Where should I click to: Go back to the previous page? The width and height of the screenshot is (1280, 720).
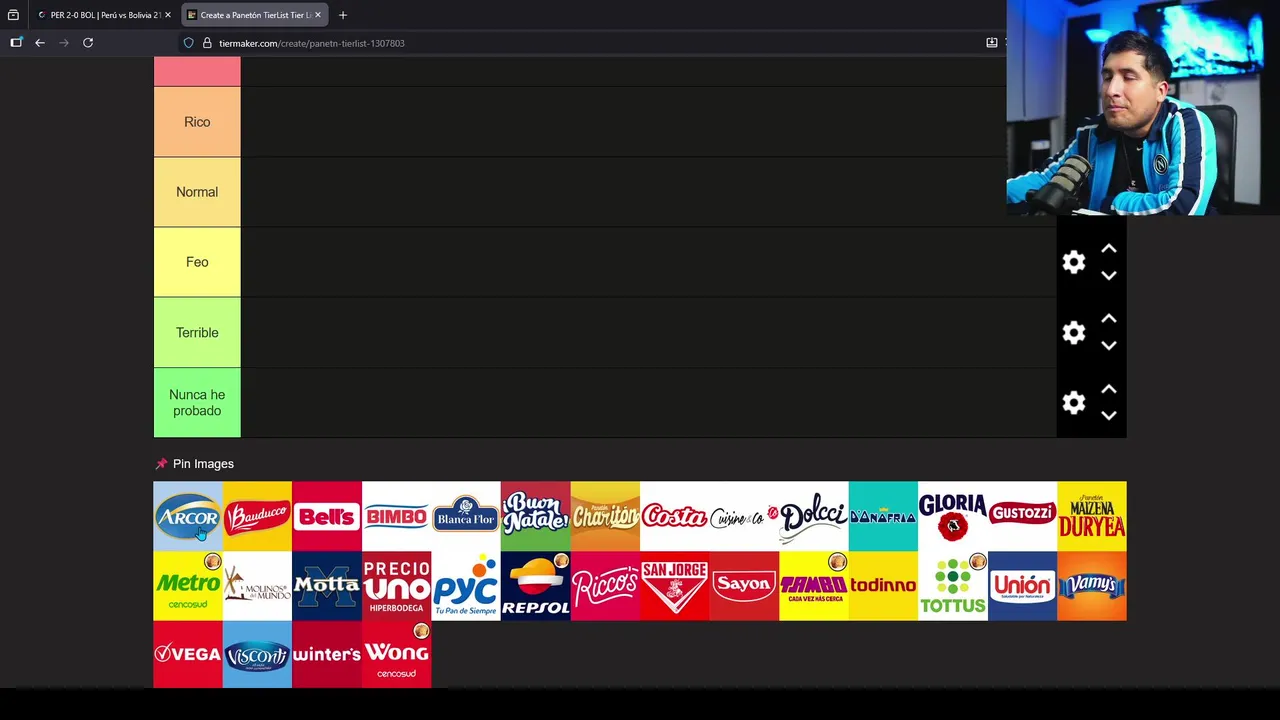pos(40,43)
